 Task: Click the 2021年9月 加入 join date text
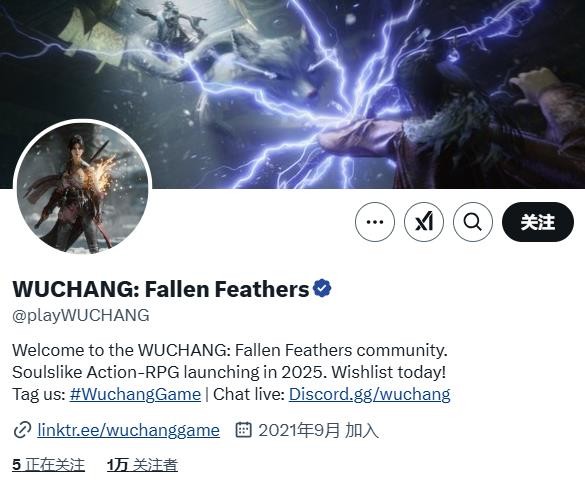319,430
